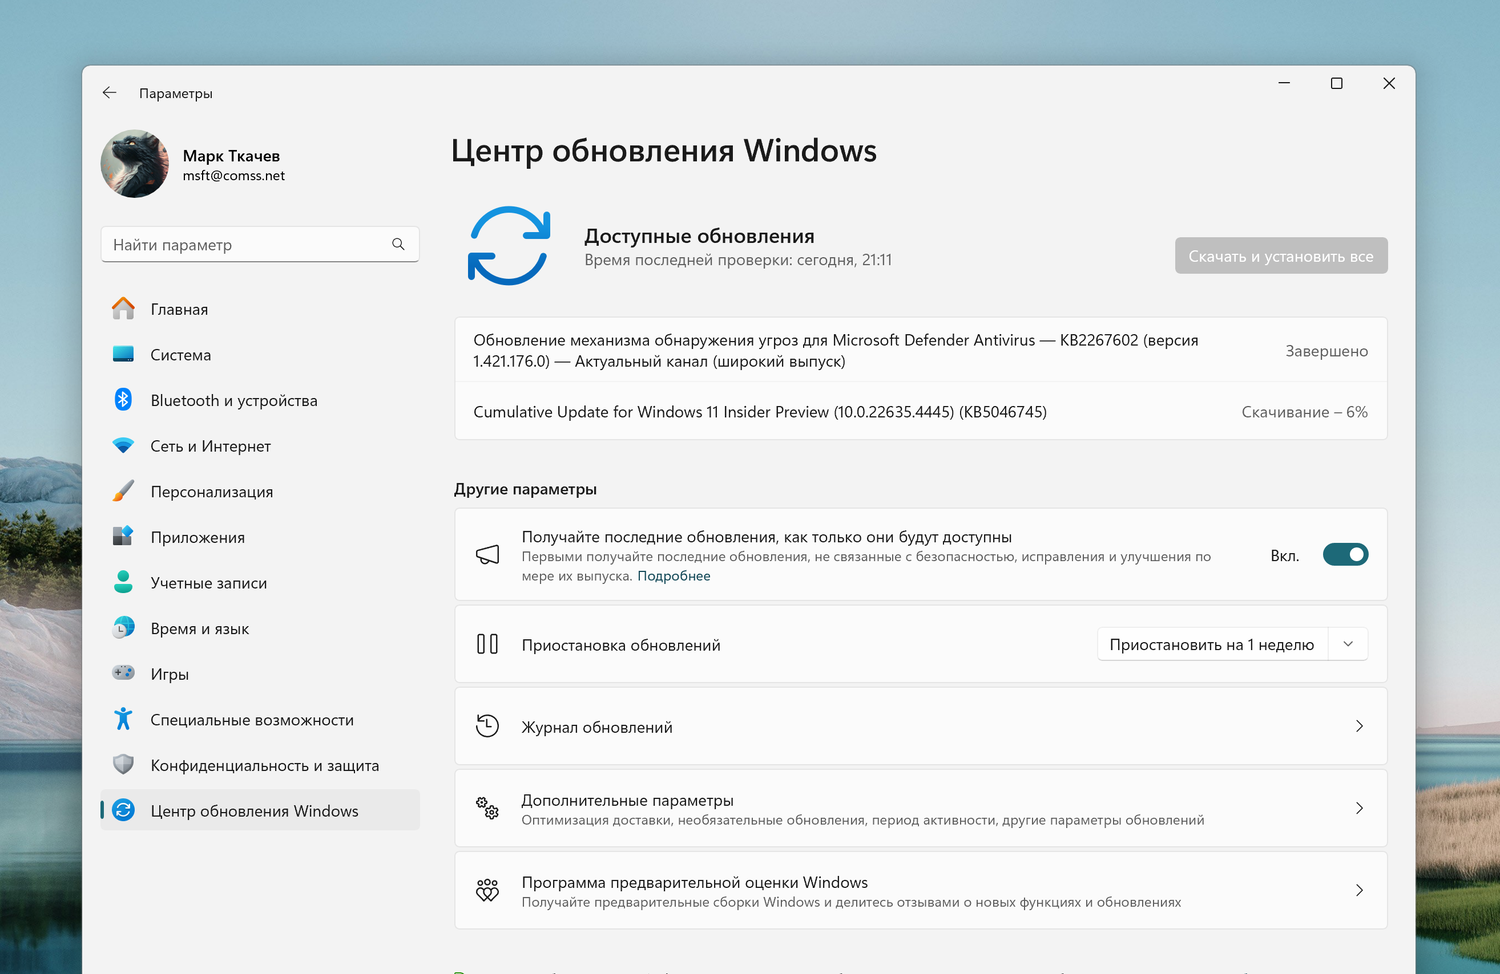Viewport: 1500px width, 974px height.
Task: Maximize the Параметры window
Action: tap(1336, 83)
